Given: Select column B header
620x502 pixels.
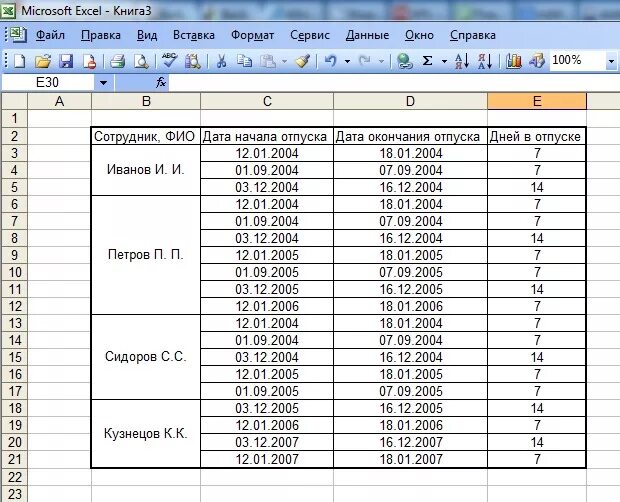Looking at the screenshot, I should pos(146,102).
